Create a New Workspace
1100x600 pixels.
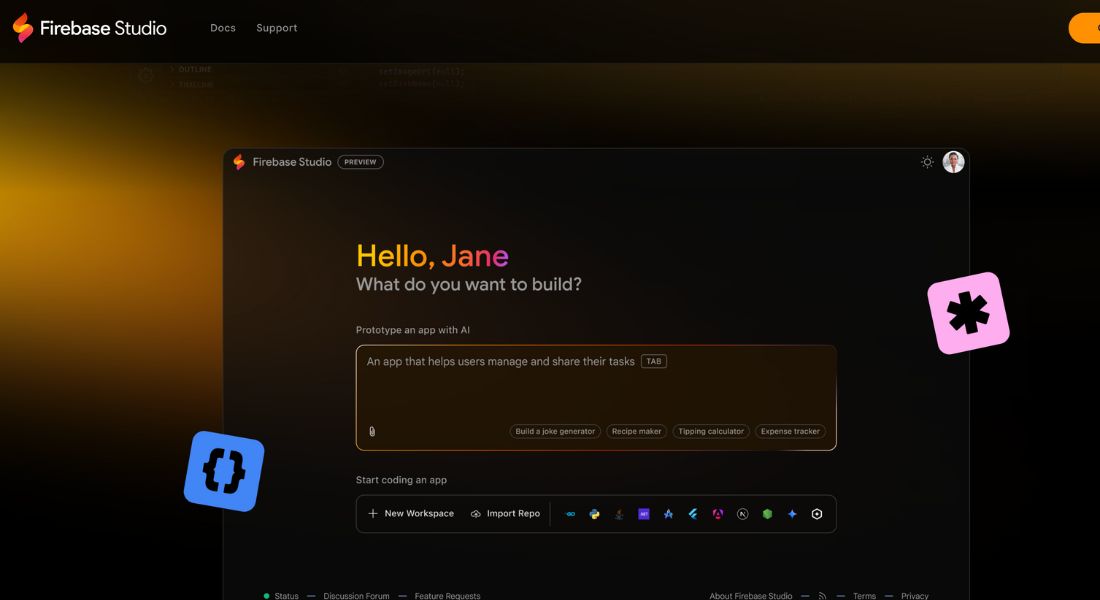[x=411, y=514]
